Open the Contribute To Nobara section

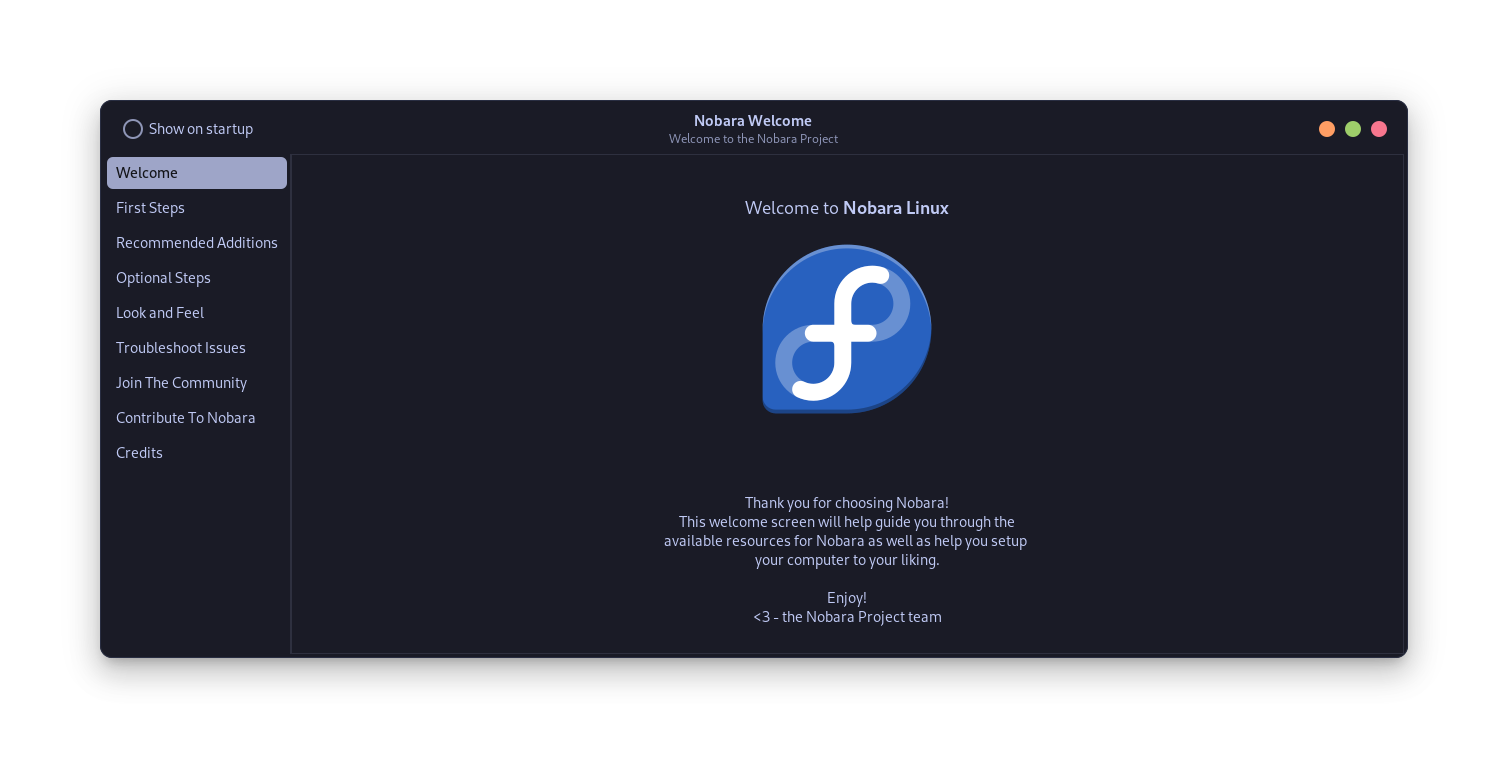185,417
